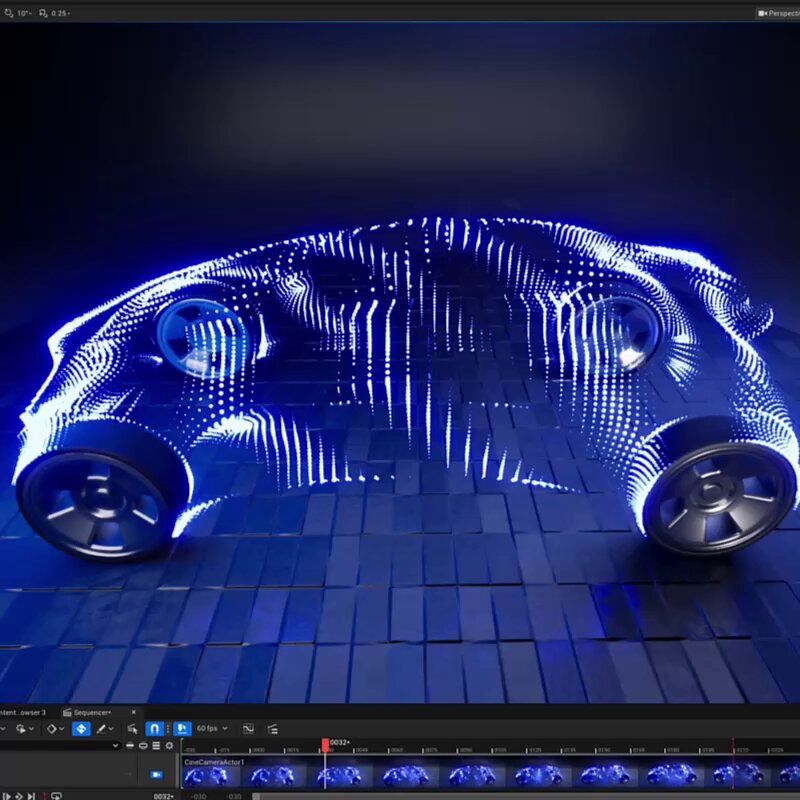Open the keyframe options diamond dropdown
Image resolution: width=800 pixels, height=800 pixels.
tap(56, 729)
